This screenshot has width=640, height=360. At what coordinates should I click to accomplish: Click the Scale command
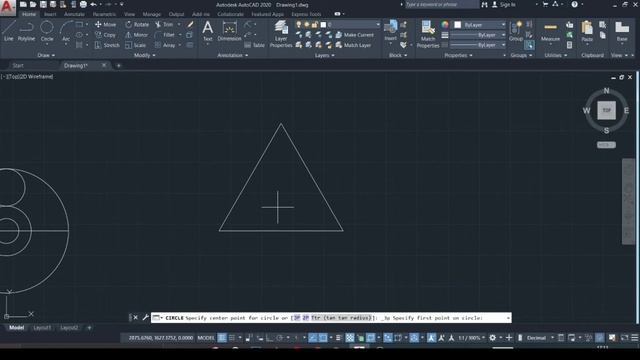136,45
